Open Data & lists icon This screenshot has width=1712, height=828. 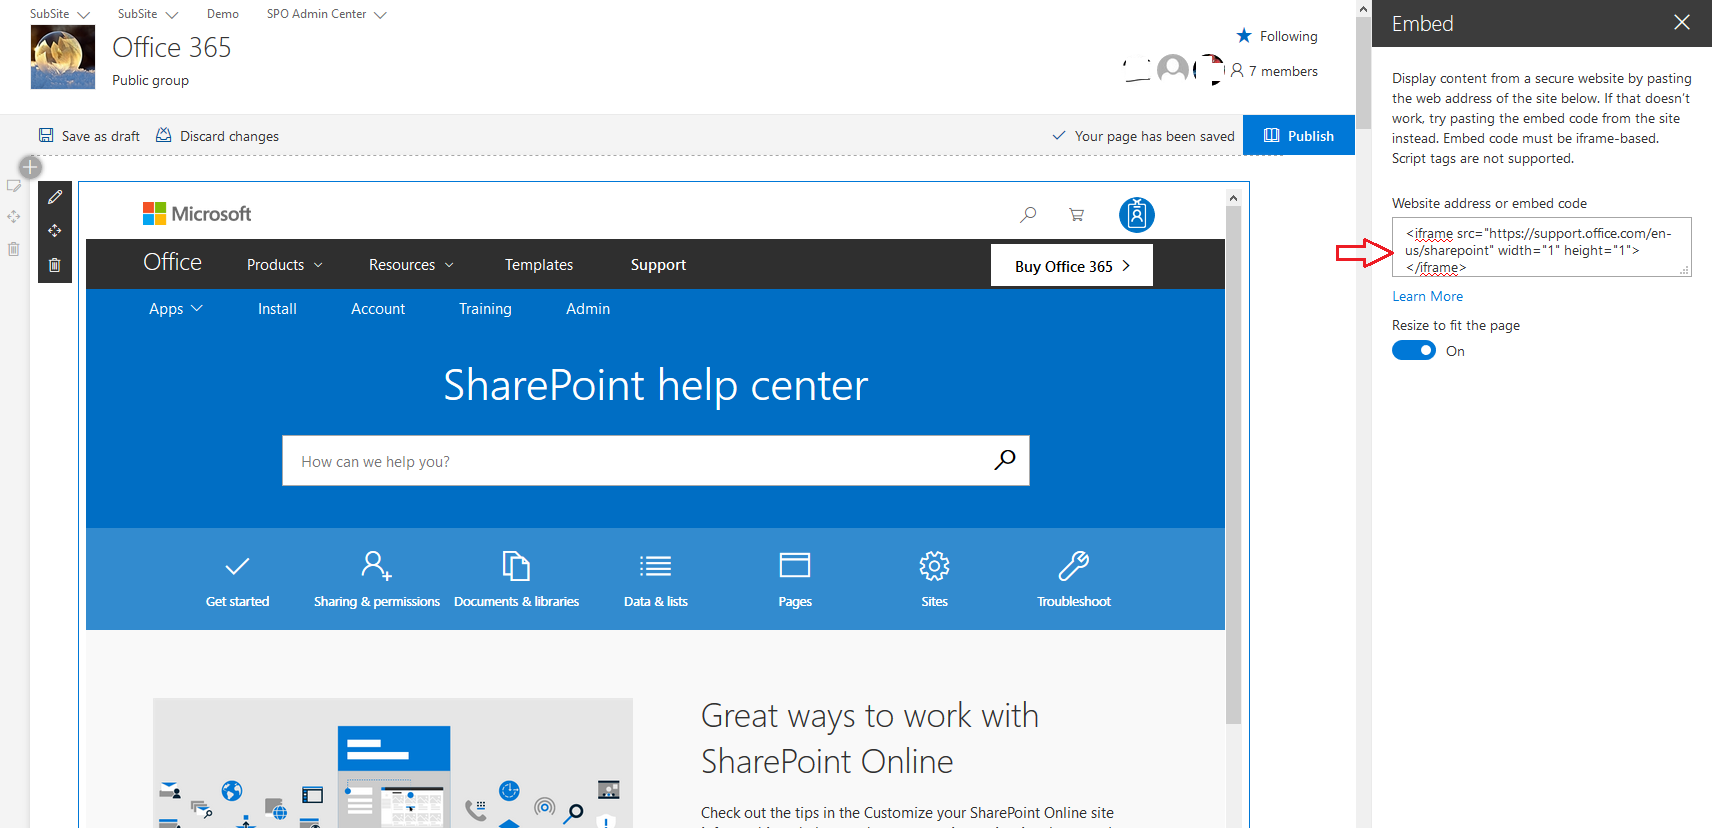656,566
